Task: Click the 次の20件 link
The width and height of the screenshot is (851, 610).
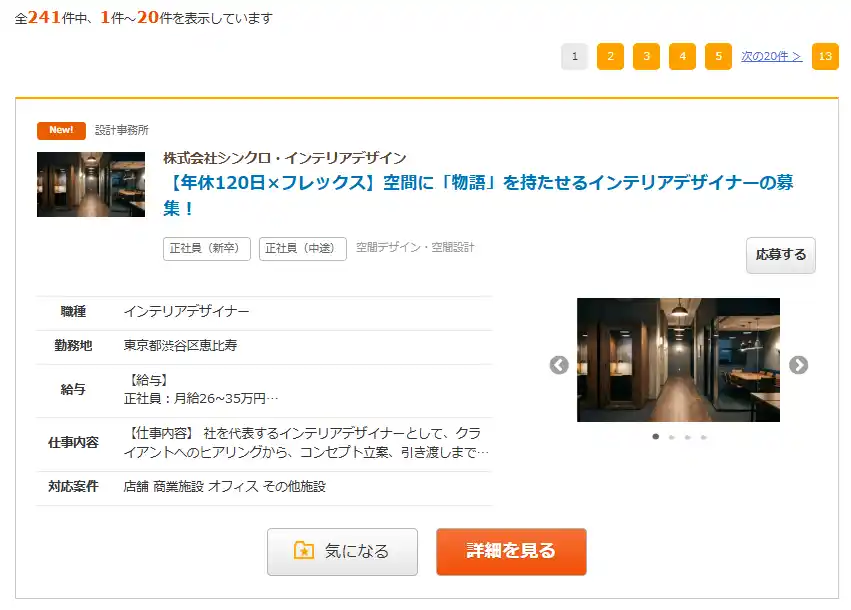Action: [x=771, y=57]
